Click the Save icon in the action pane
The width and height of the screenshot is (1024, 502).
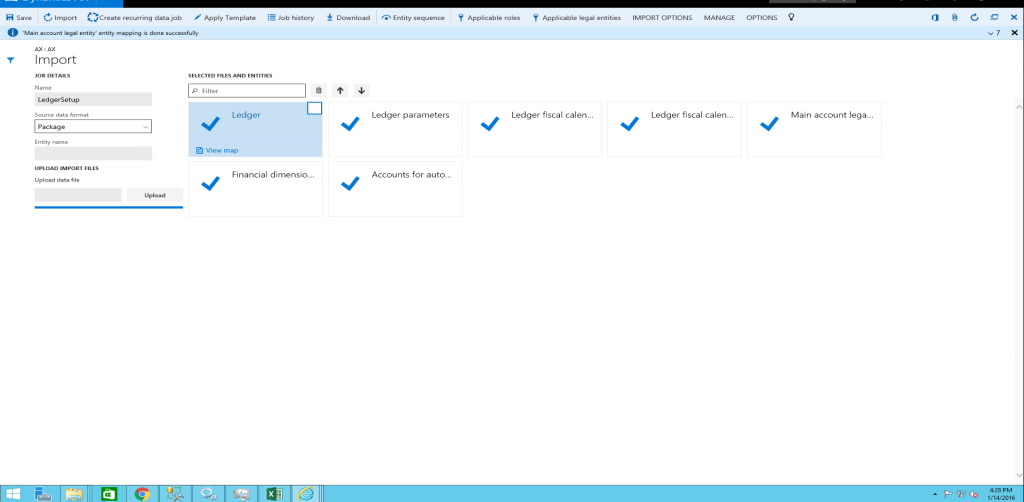coord(10,18)
